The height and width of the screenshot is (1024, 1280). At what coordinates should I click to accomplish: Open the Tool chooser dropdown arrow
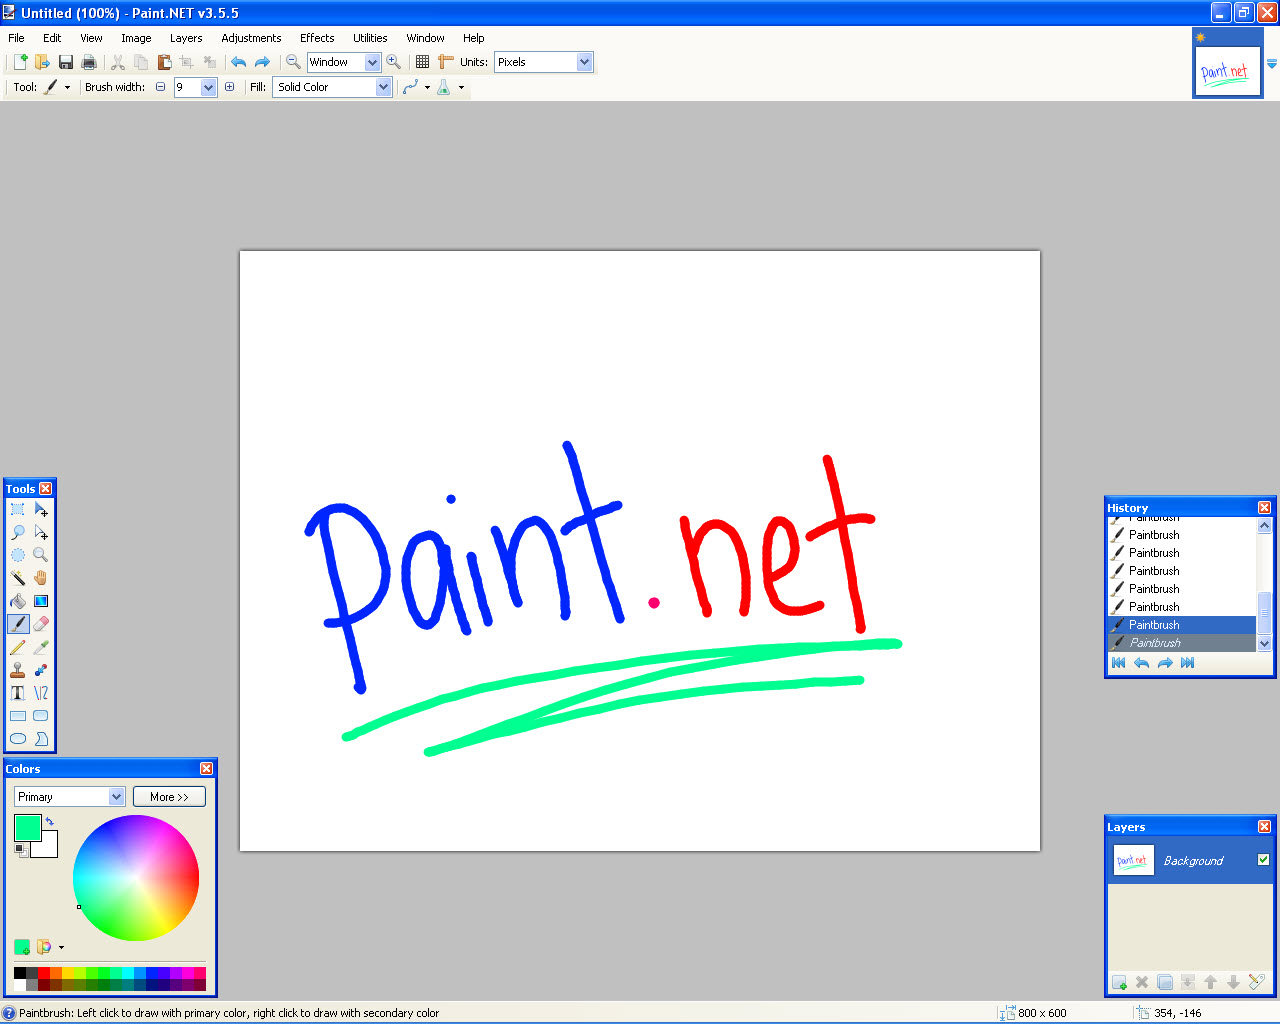[x=67, y=87]
